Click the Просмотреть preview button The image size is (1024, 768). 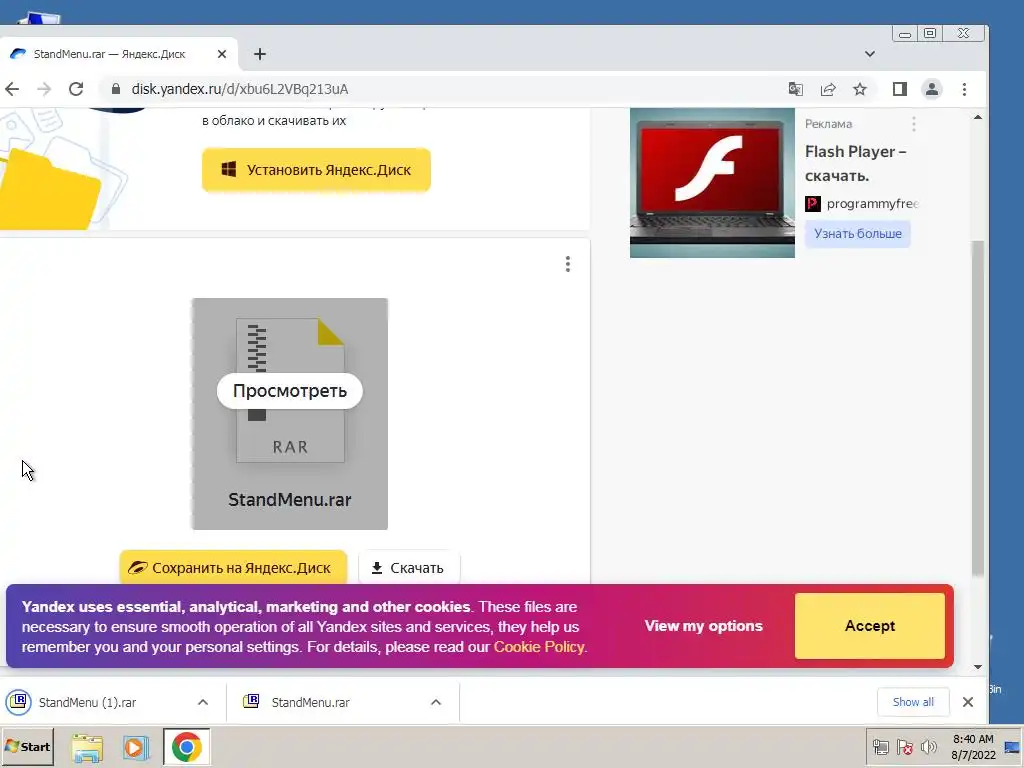[289, 391]
